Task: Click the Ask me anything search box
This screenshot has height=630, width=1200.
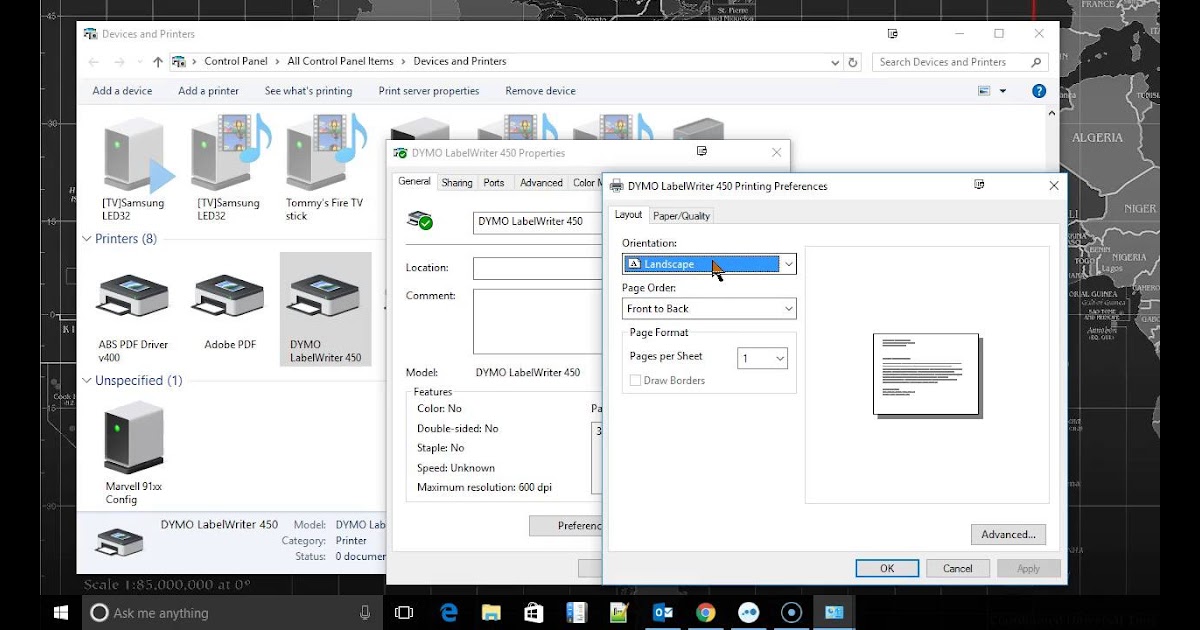Action: 233,613
